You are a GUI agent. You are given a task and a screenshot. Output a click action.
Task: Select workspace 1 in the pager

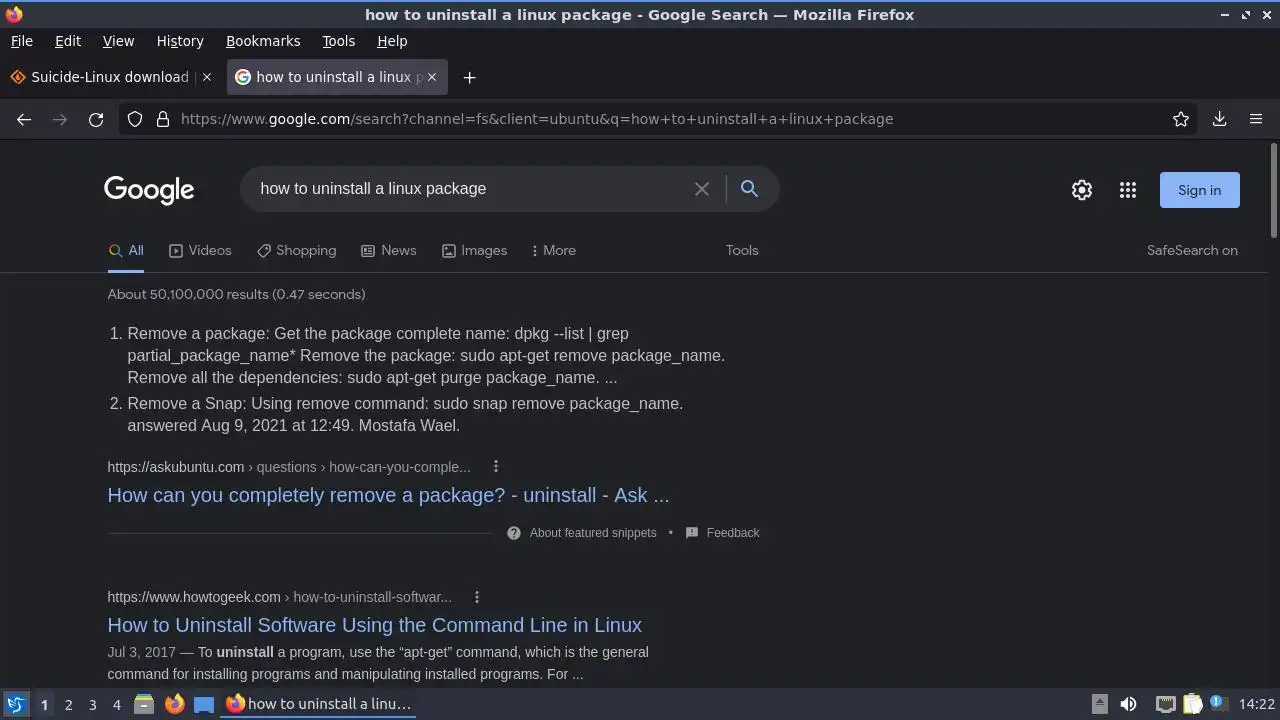(x=44, y=705)
